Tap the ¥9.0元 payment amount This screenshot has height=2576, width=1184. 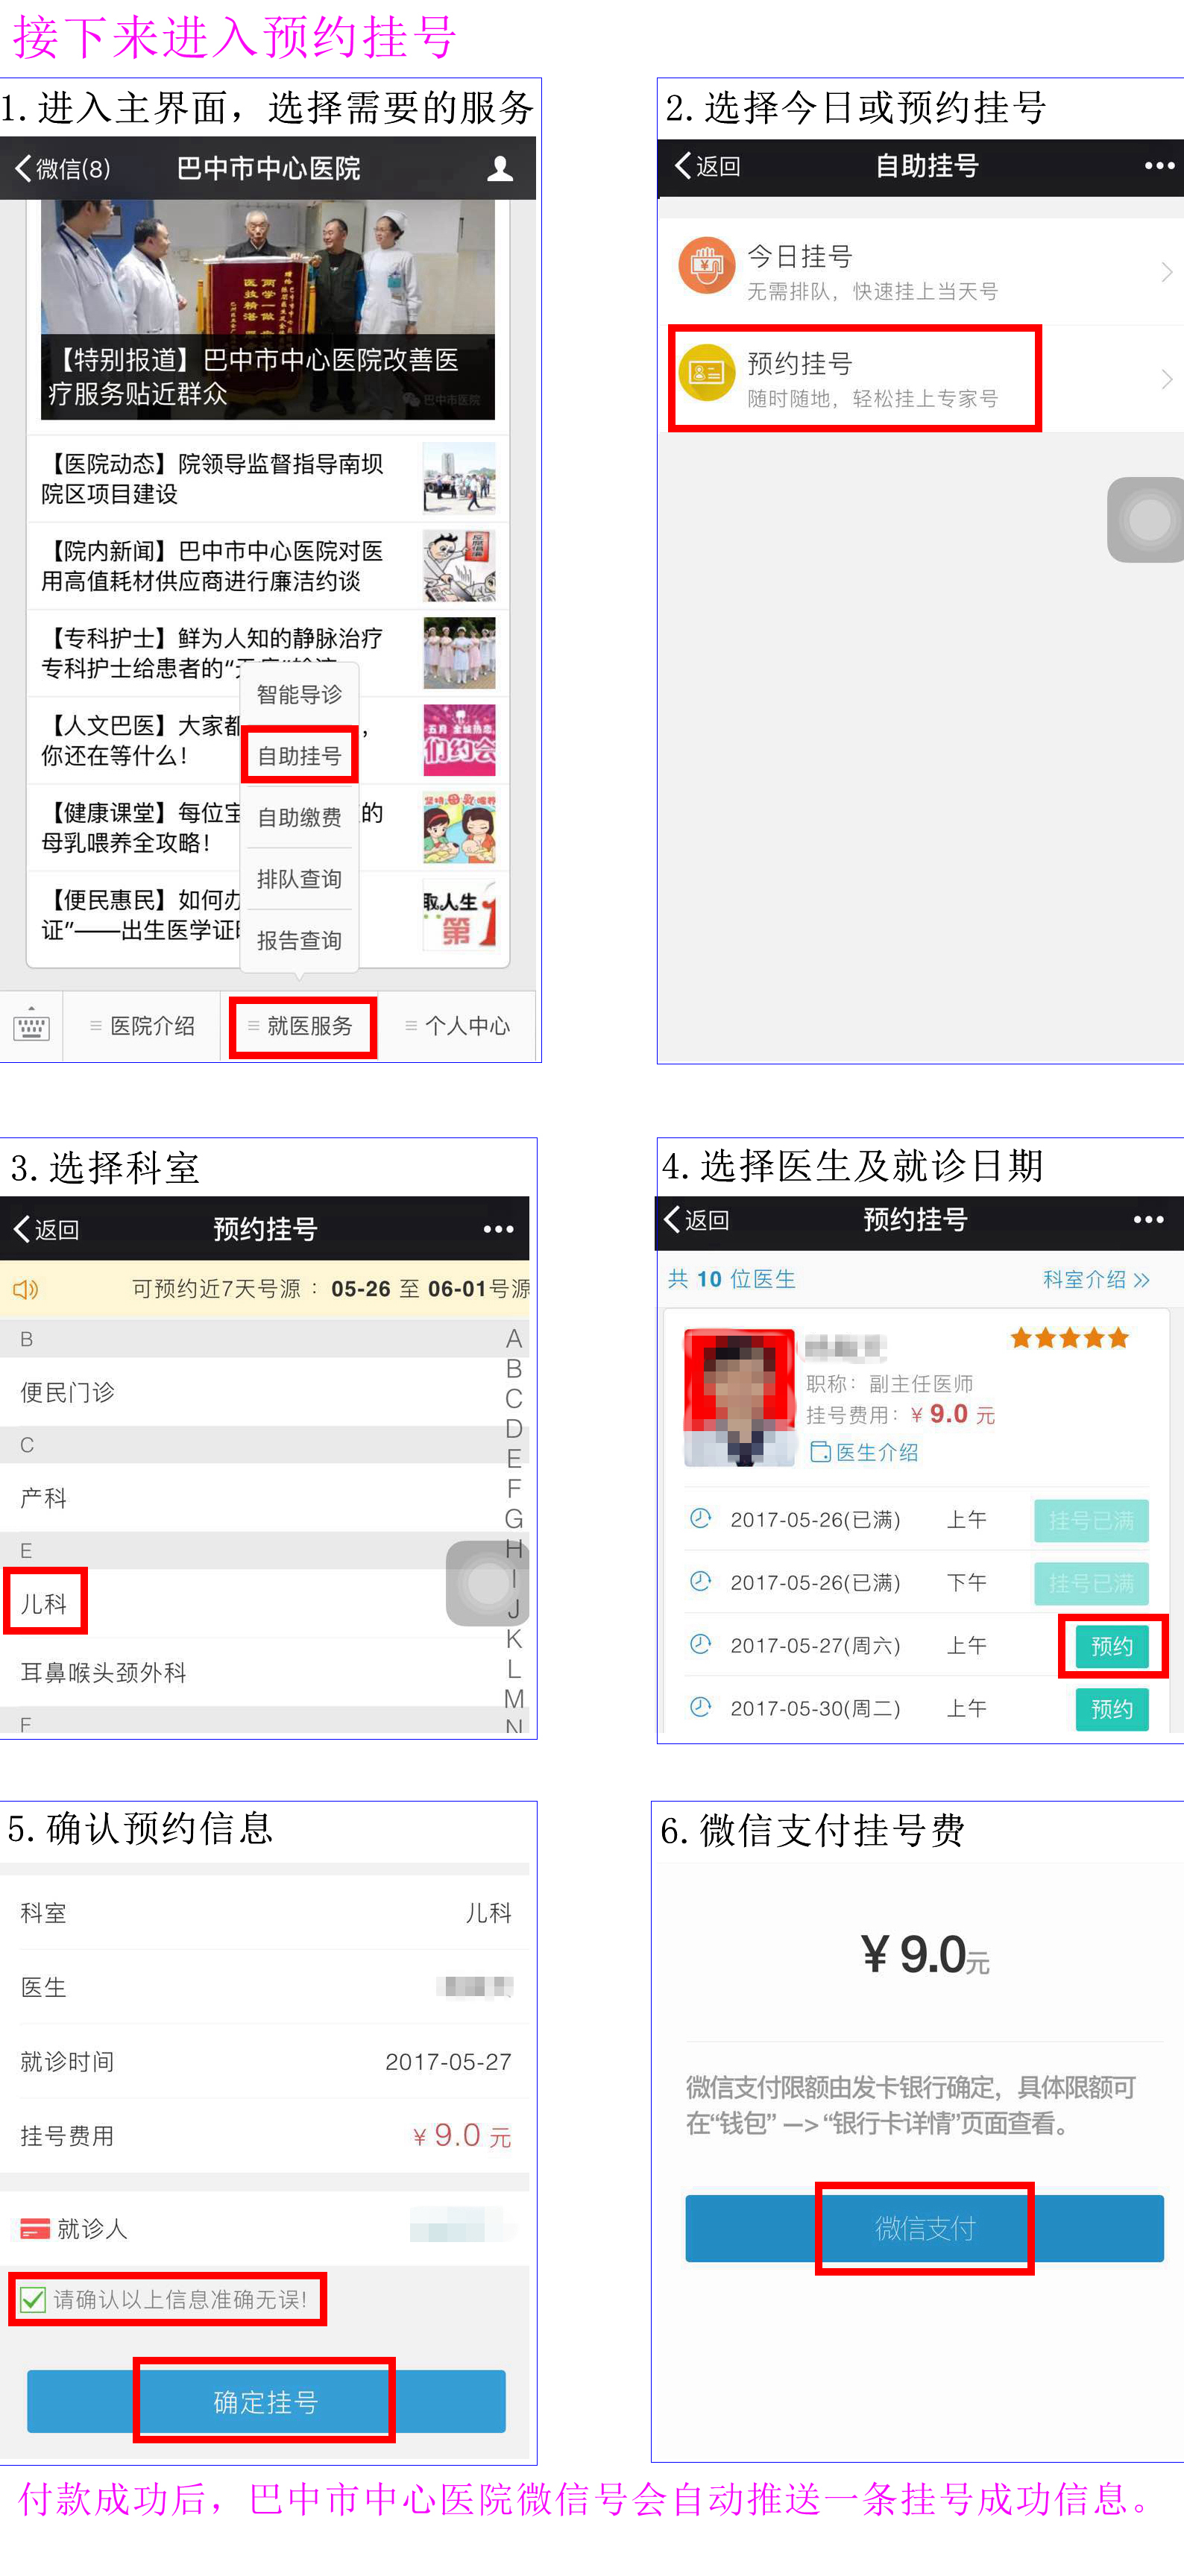[x=925, y=1955]
